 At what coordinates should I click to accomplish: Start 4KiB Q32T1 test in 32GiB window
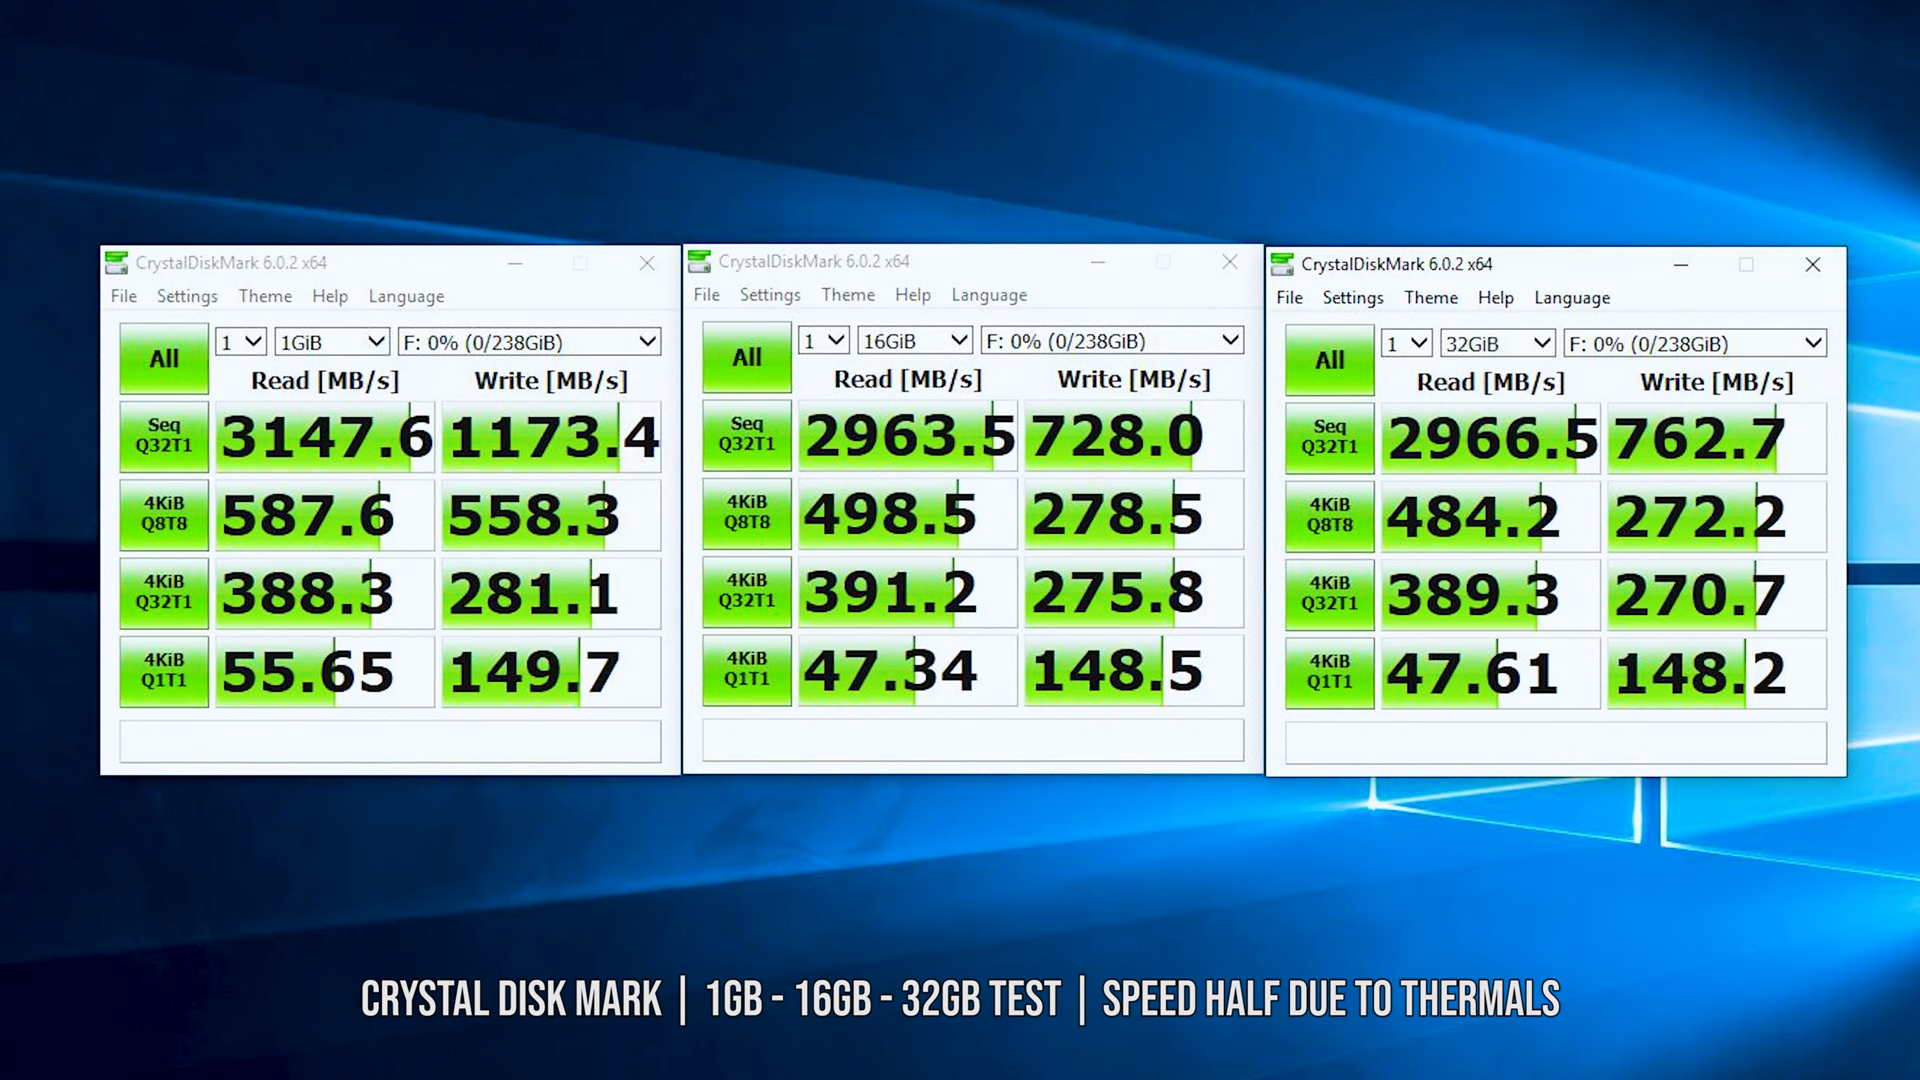tap(1330, 594)
